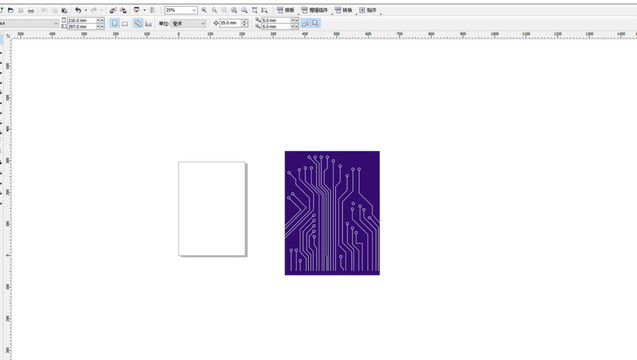The image size is (637, 360).
Task: Click the Zoom Out magnifier icon
Action: (x=214, y=10)
